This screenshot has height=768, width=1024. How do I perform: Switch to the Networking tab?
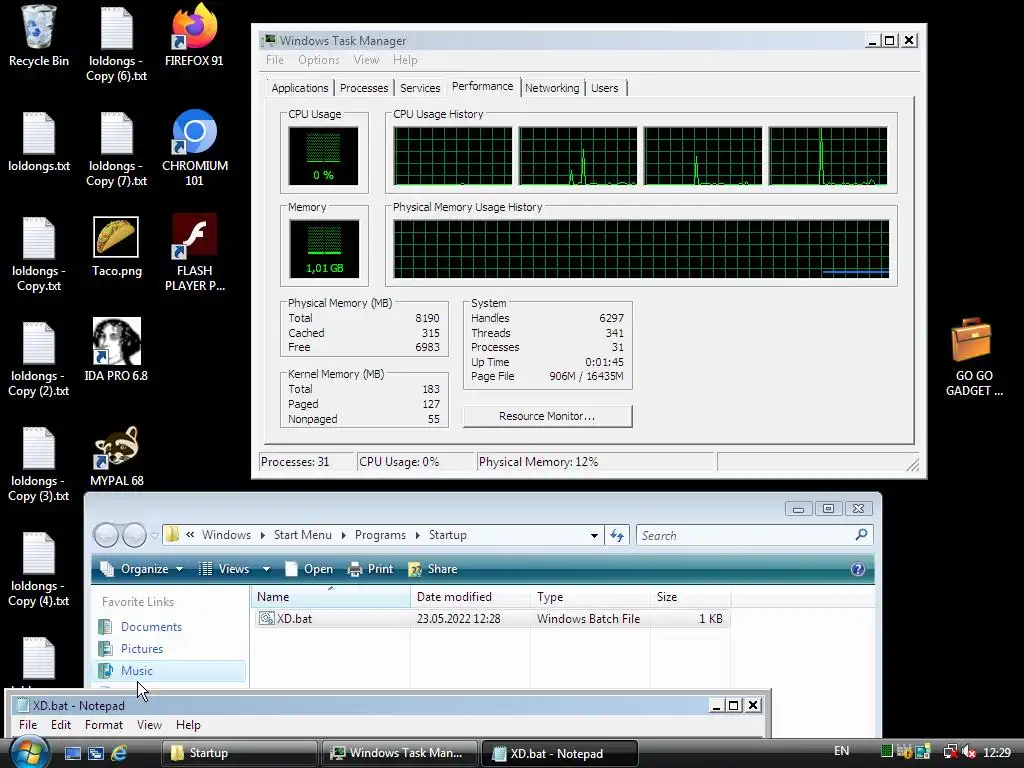pyautogui.click(x=552, y=88)
